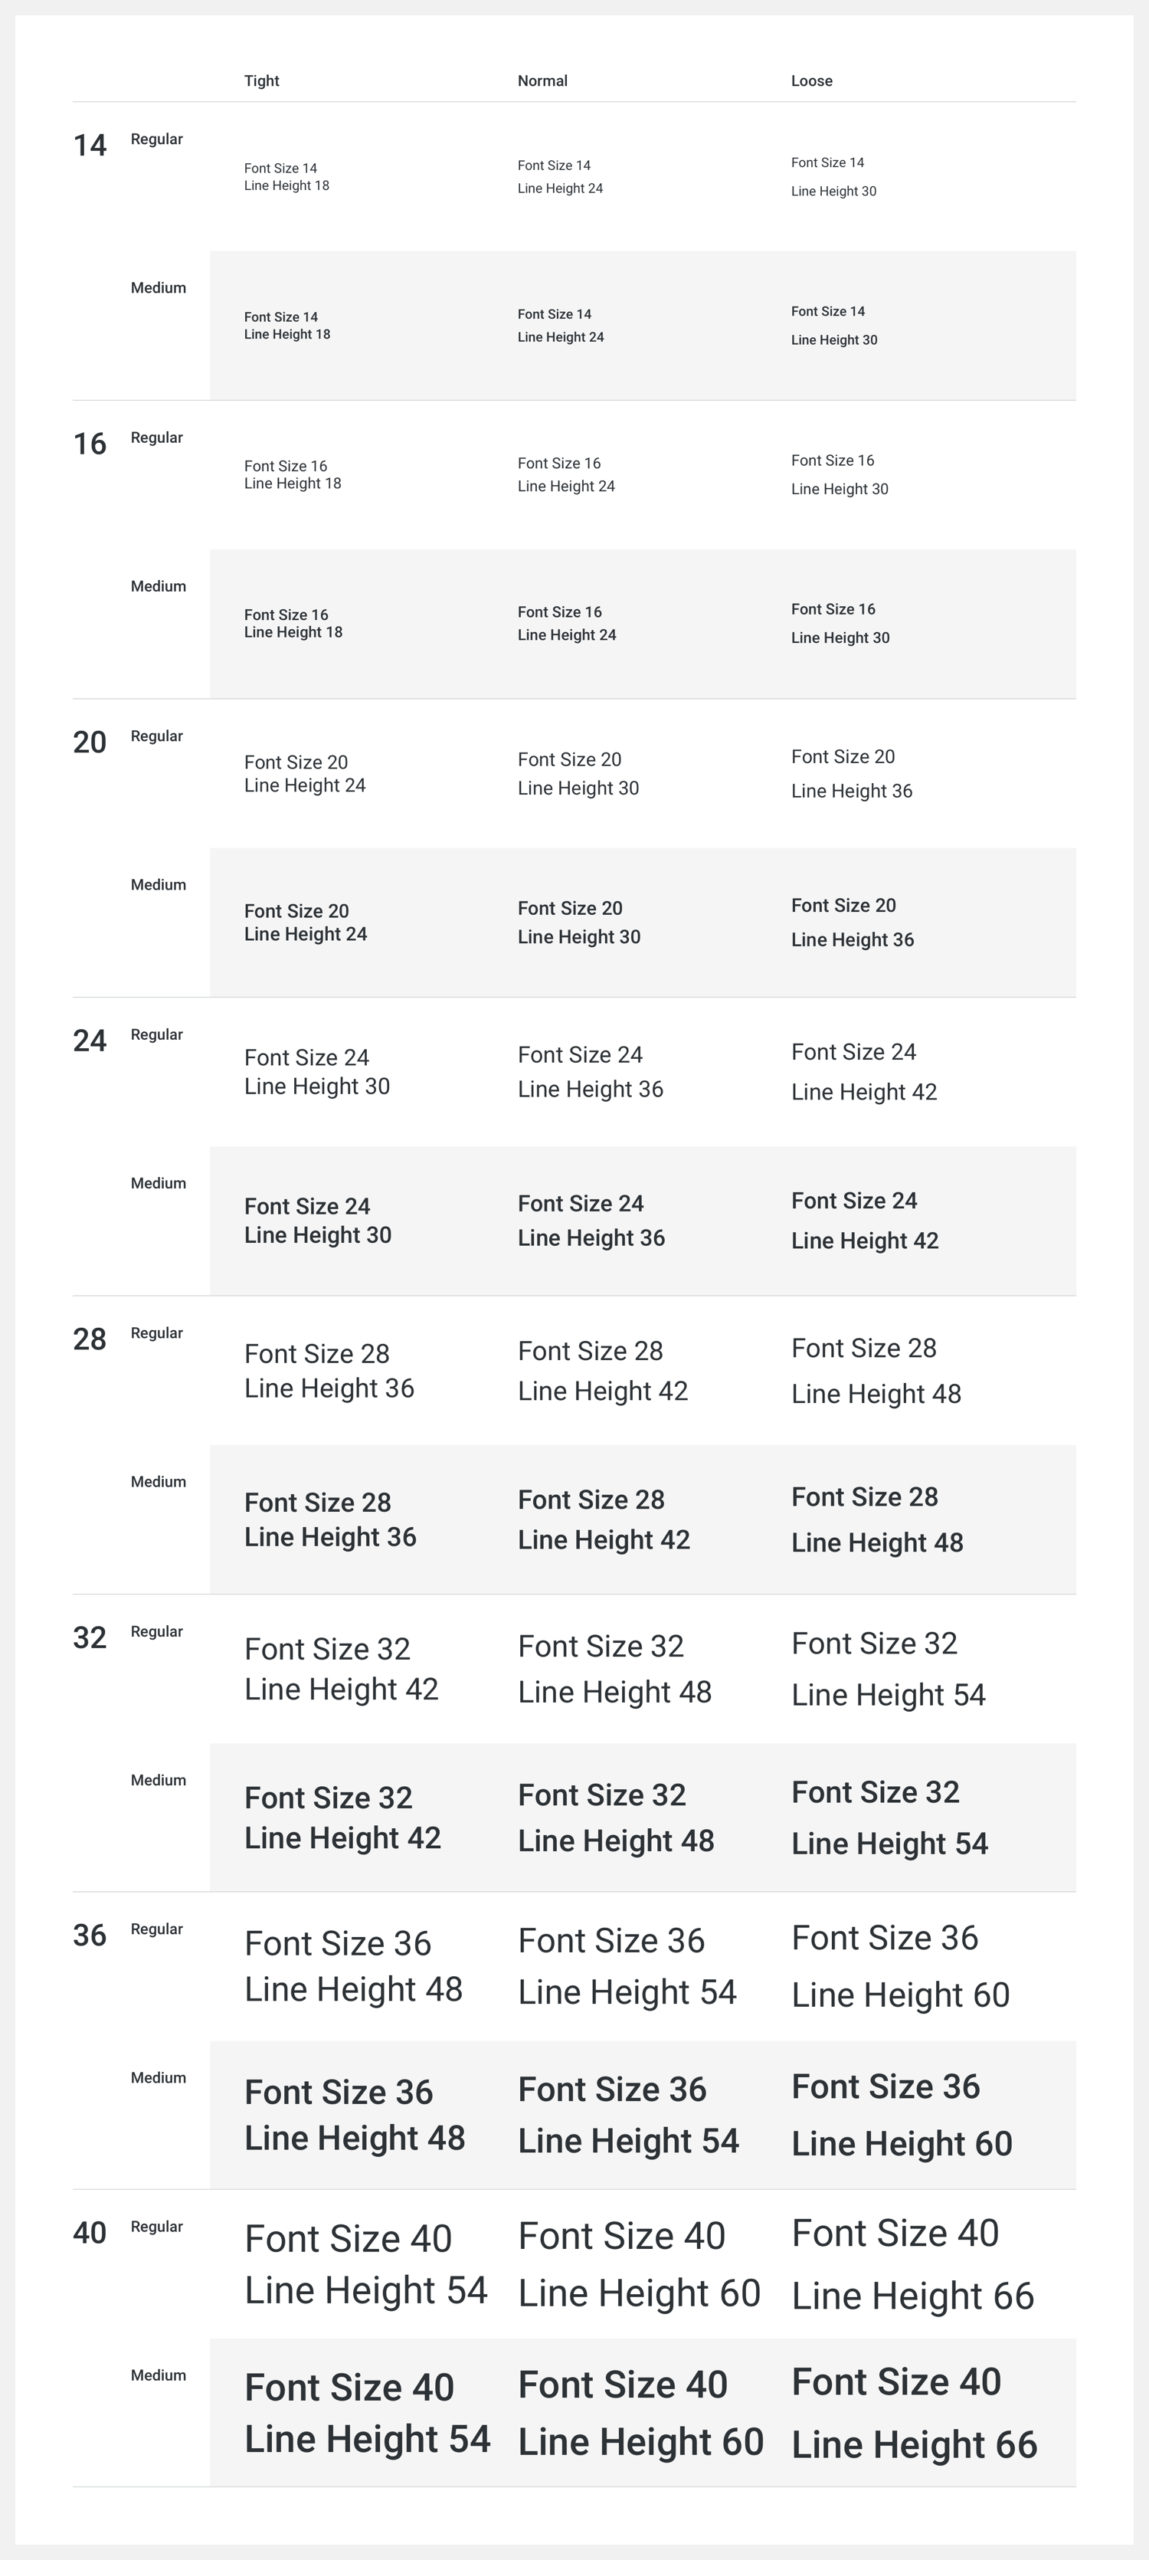Click medium Font Size 32 Line Height 54 sample
The image size is (1149, 2560).
pos(890,1818)
